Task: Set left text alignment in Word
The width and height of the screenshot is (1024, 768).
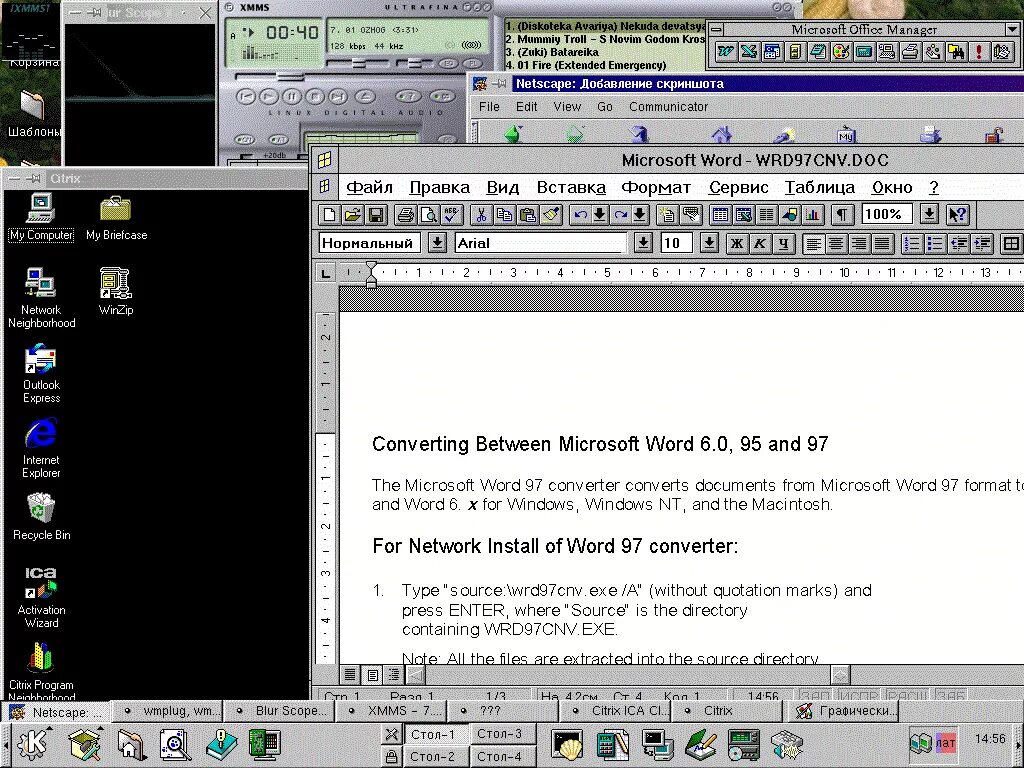Action: (x=813, y=244)
